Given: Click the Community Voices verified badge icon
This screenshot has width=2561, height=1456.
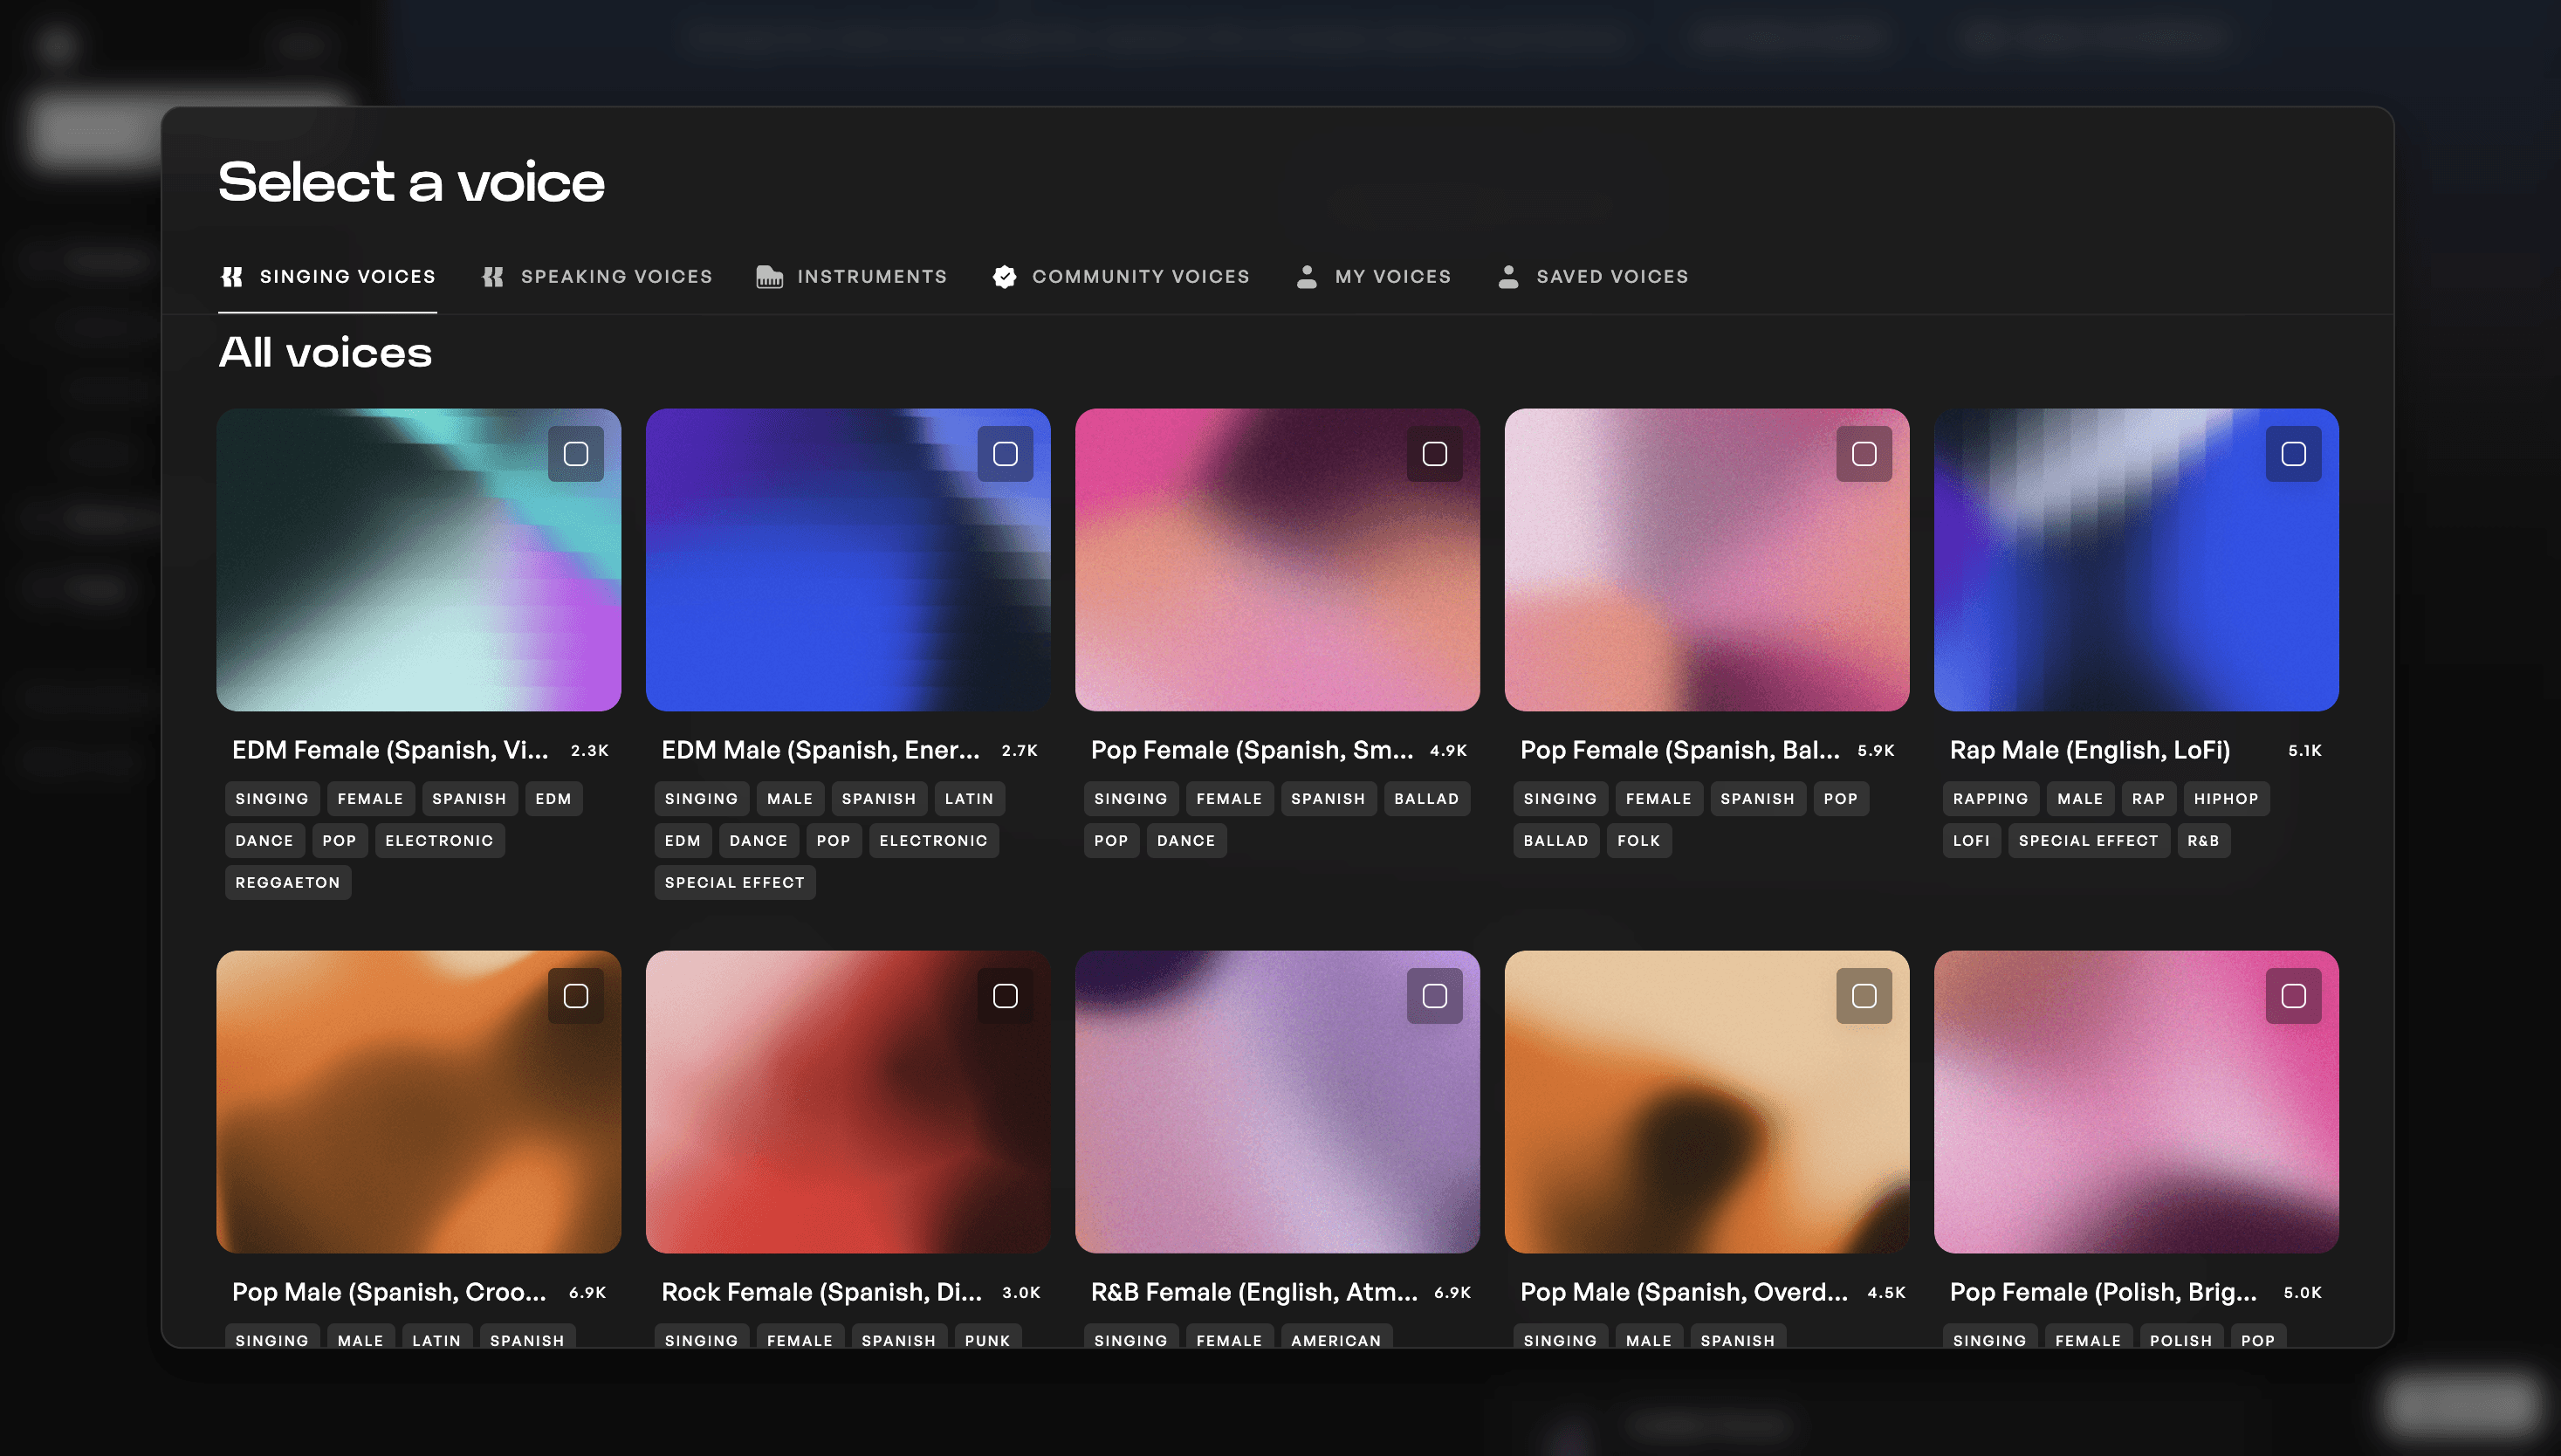Looking at the screenshot, I should [1004, 277].
